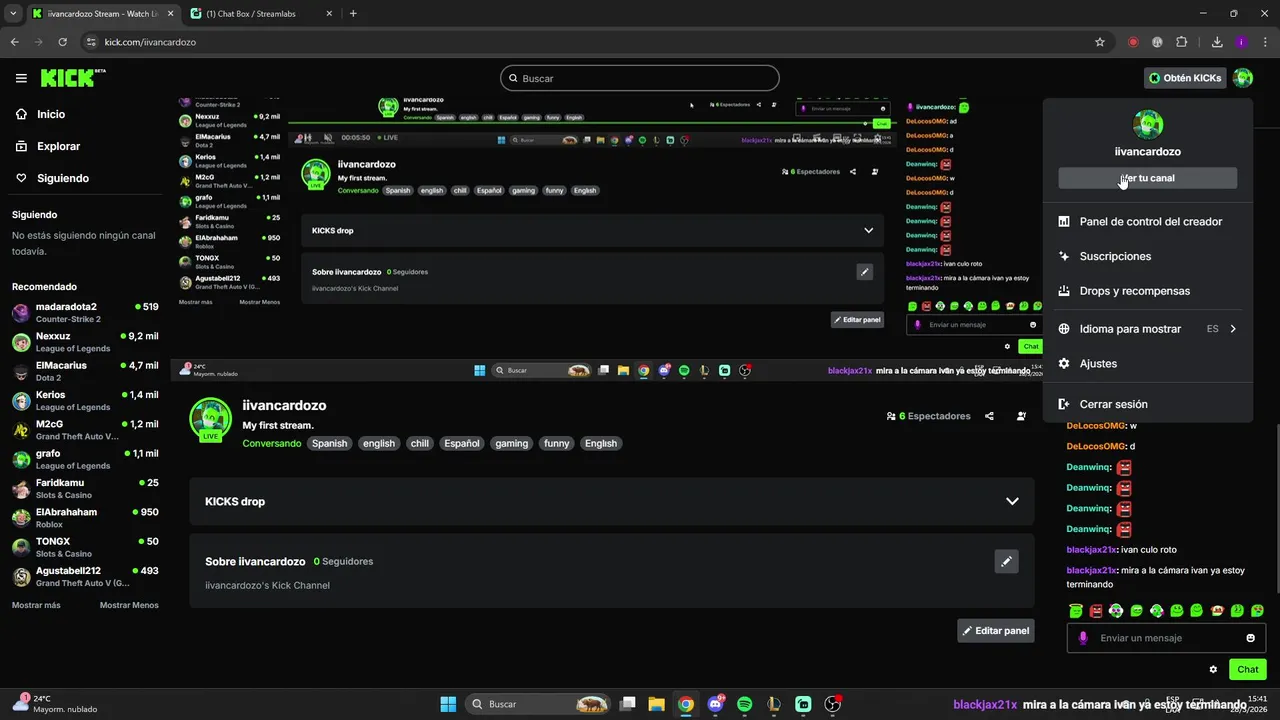Open madaradota2 recommended channel
Image resolution: width=1280 pixels, height=720 pixels.
tap(85, 312)
